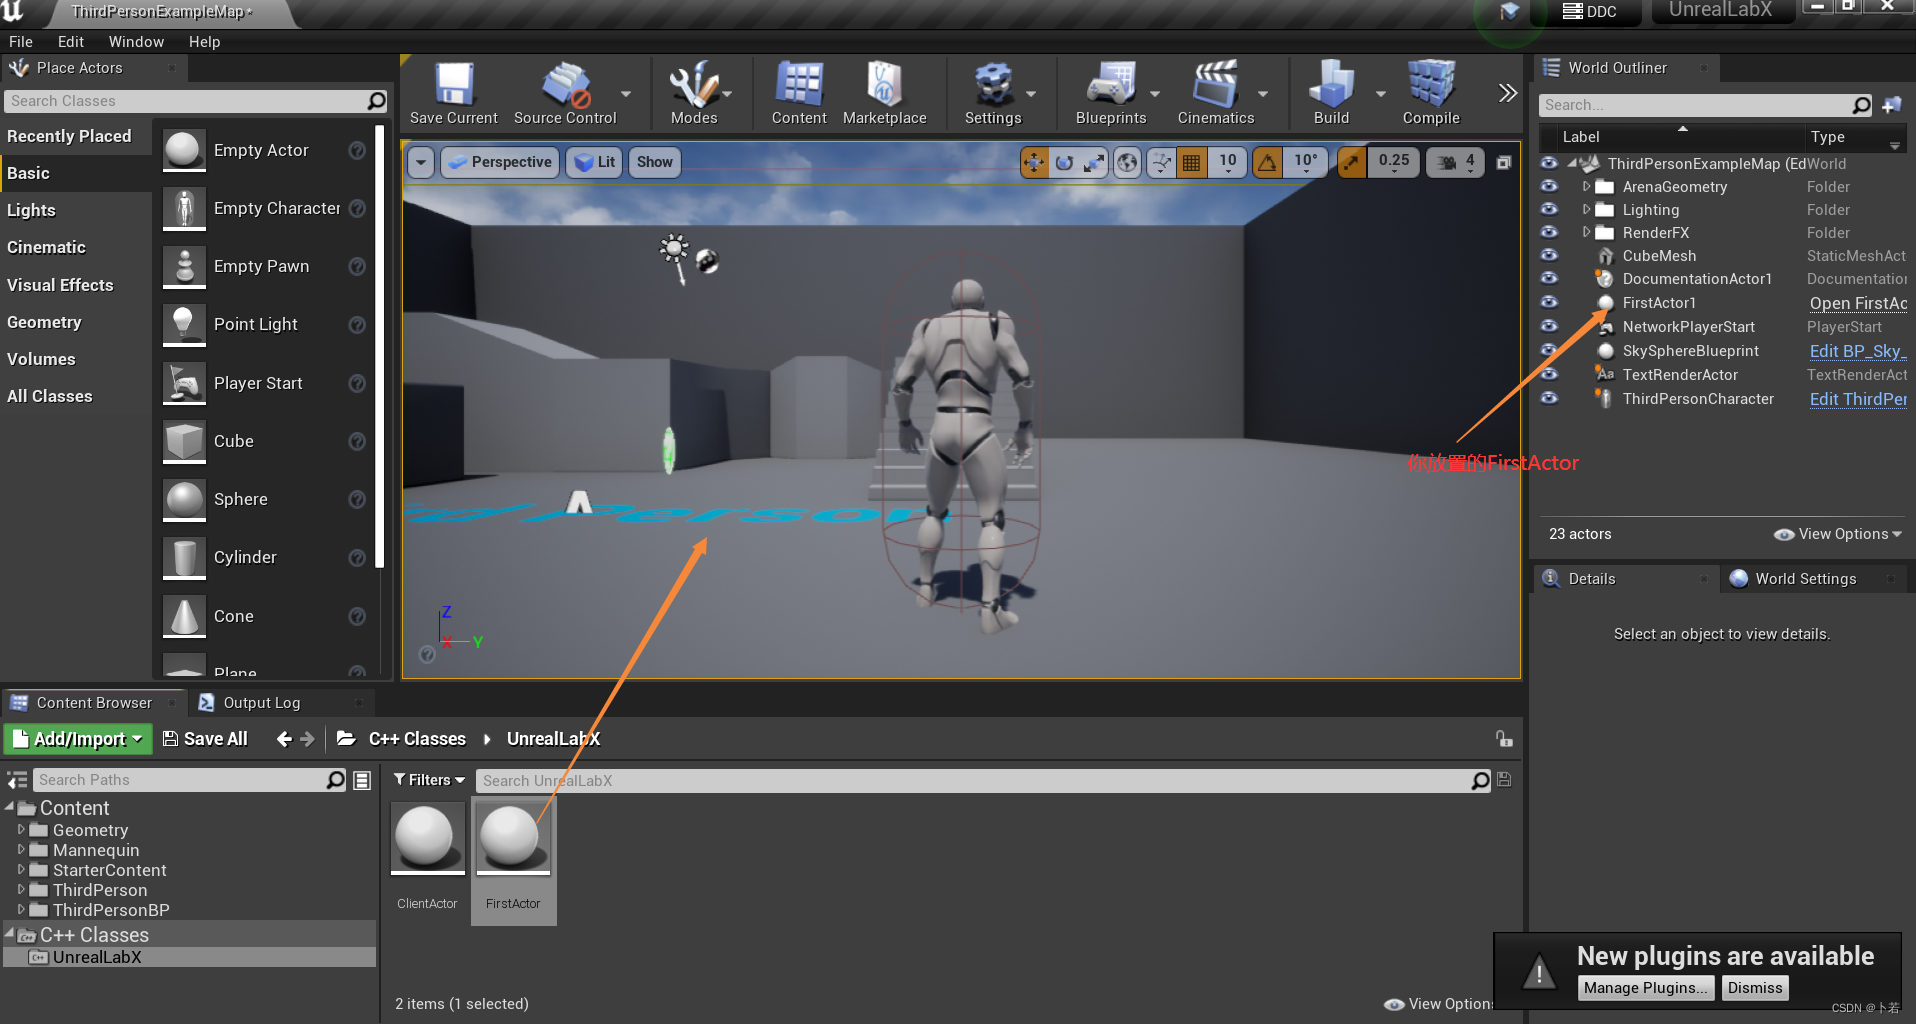Click the Add/Import button

[x=78, y=739]
